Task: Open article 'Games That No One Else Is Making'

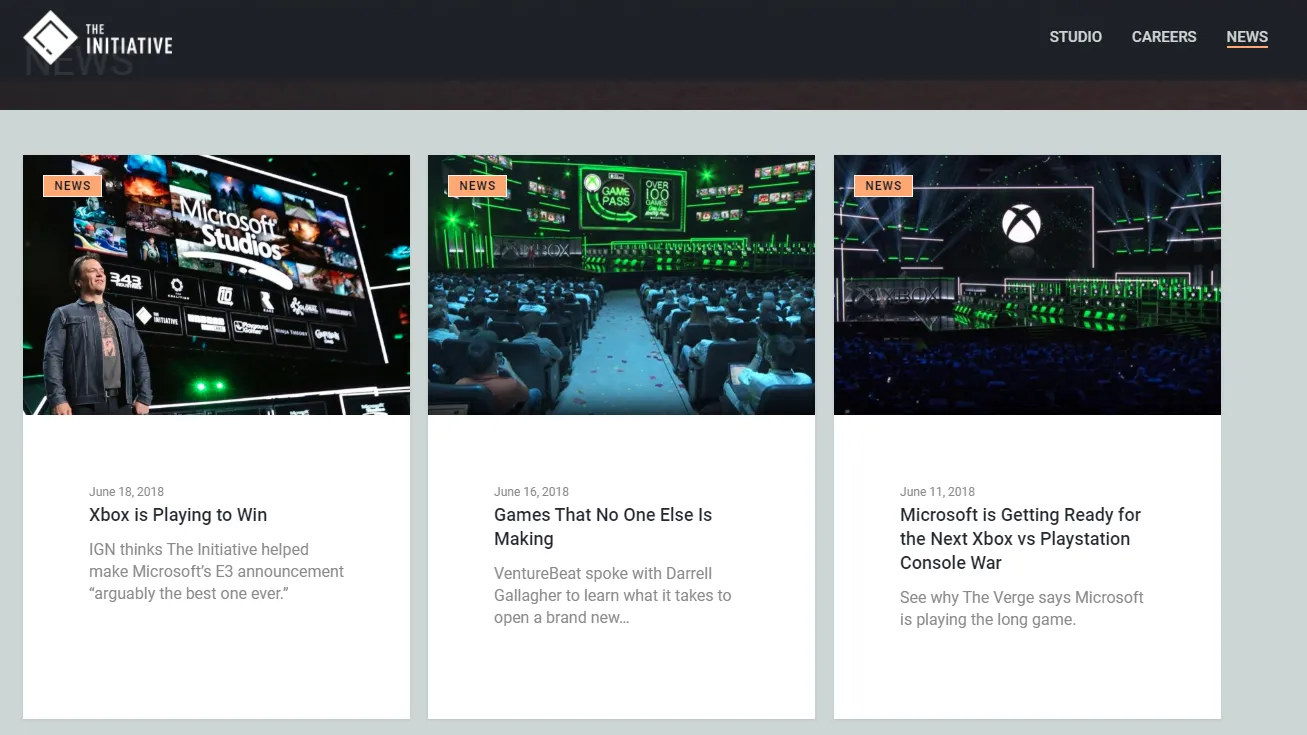Action: coord(603,527)
